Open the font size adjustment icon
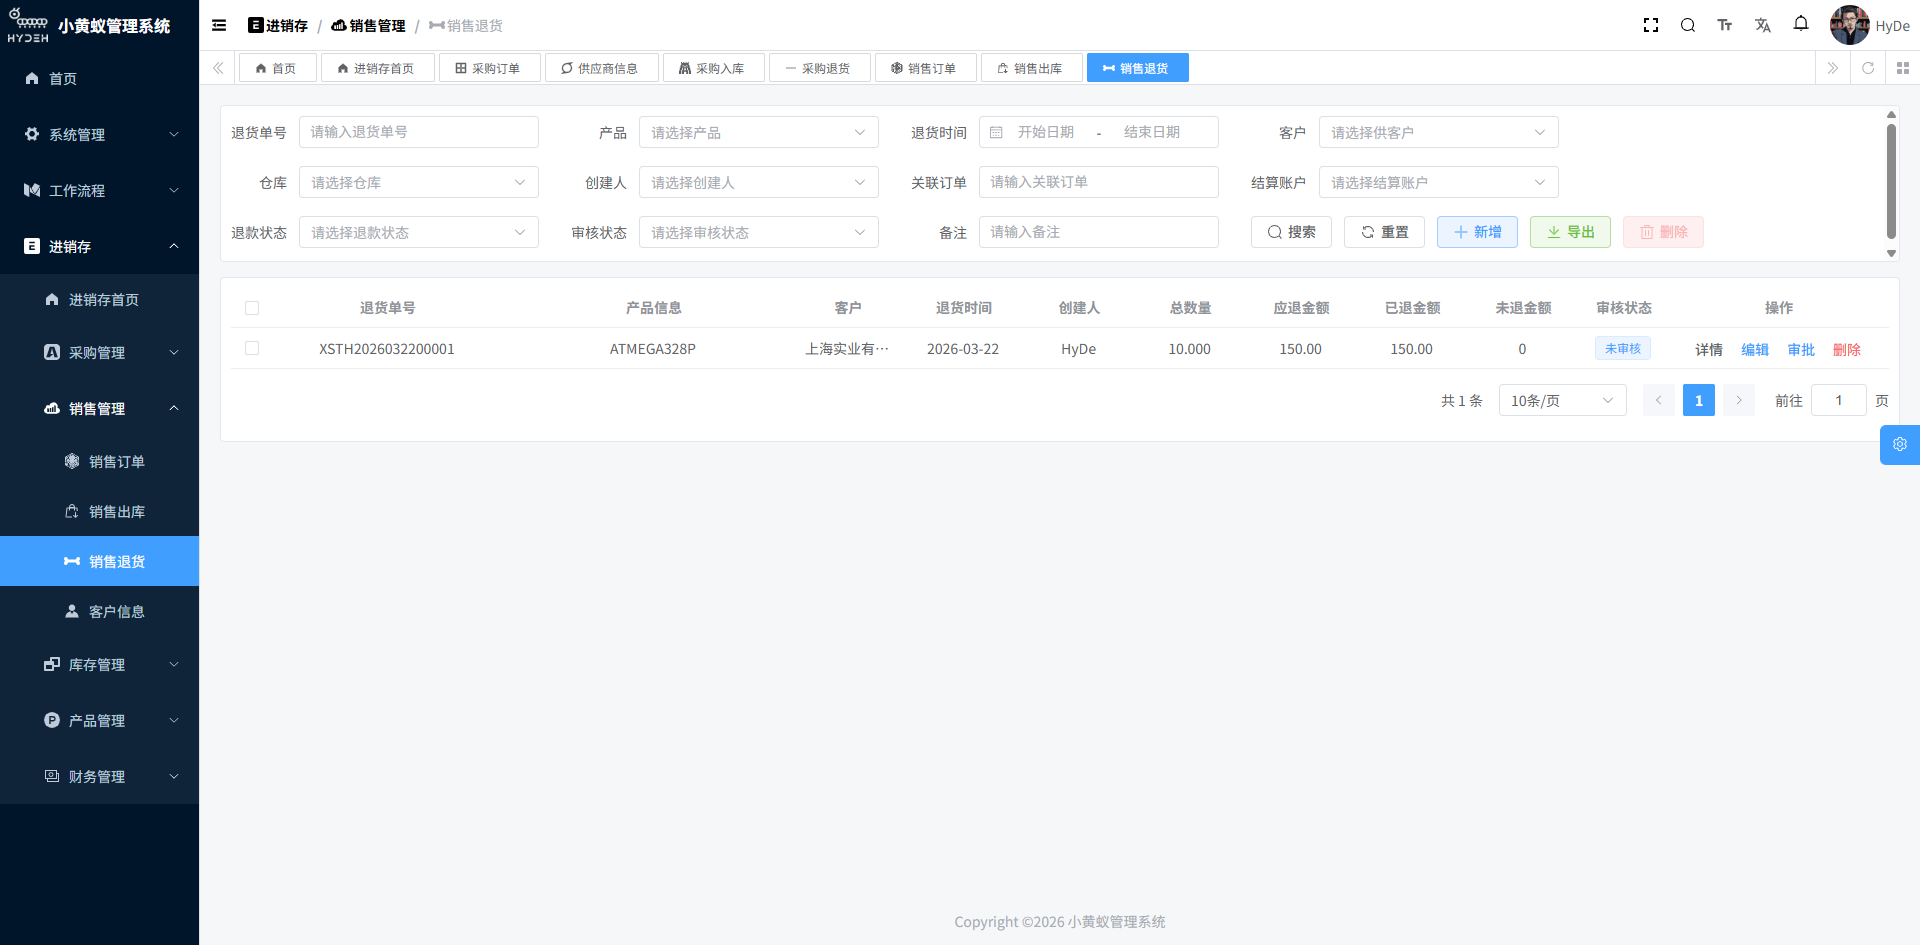1920x945 pixels. click(1725, 26)
